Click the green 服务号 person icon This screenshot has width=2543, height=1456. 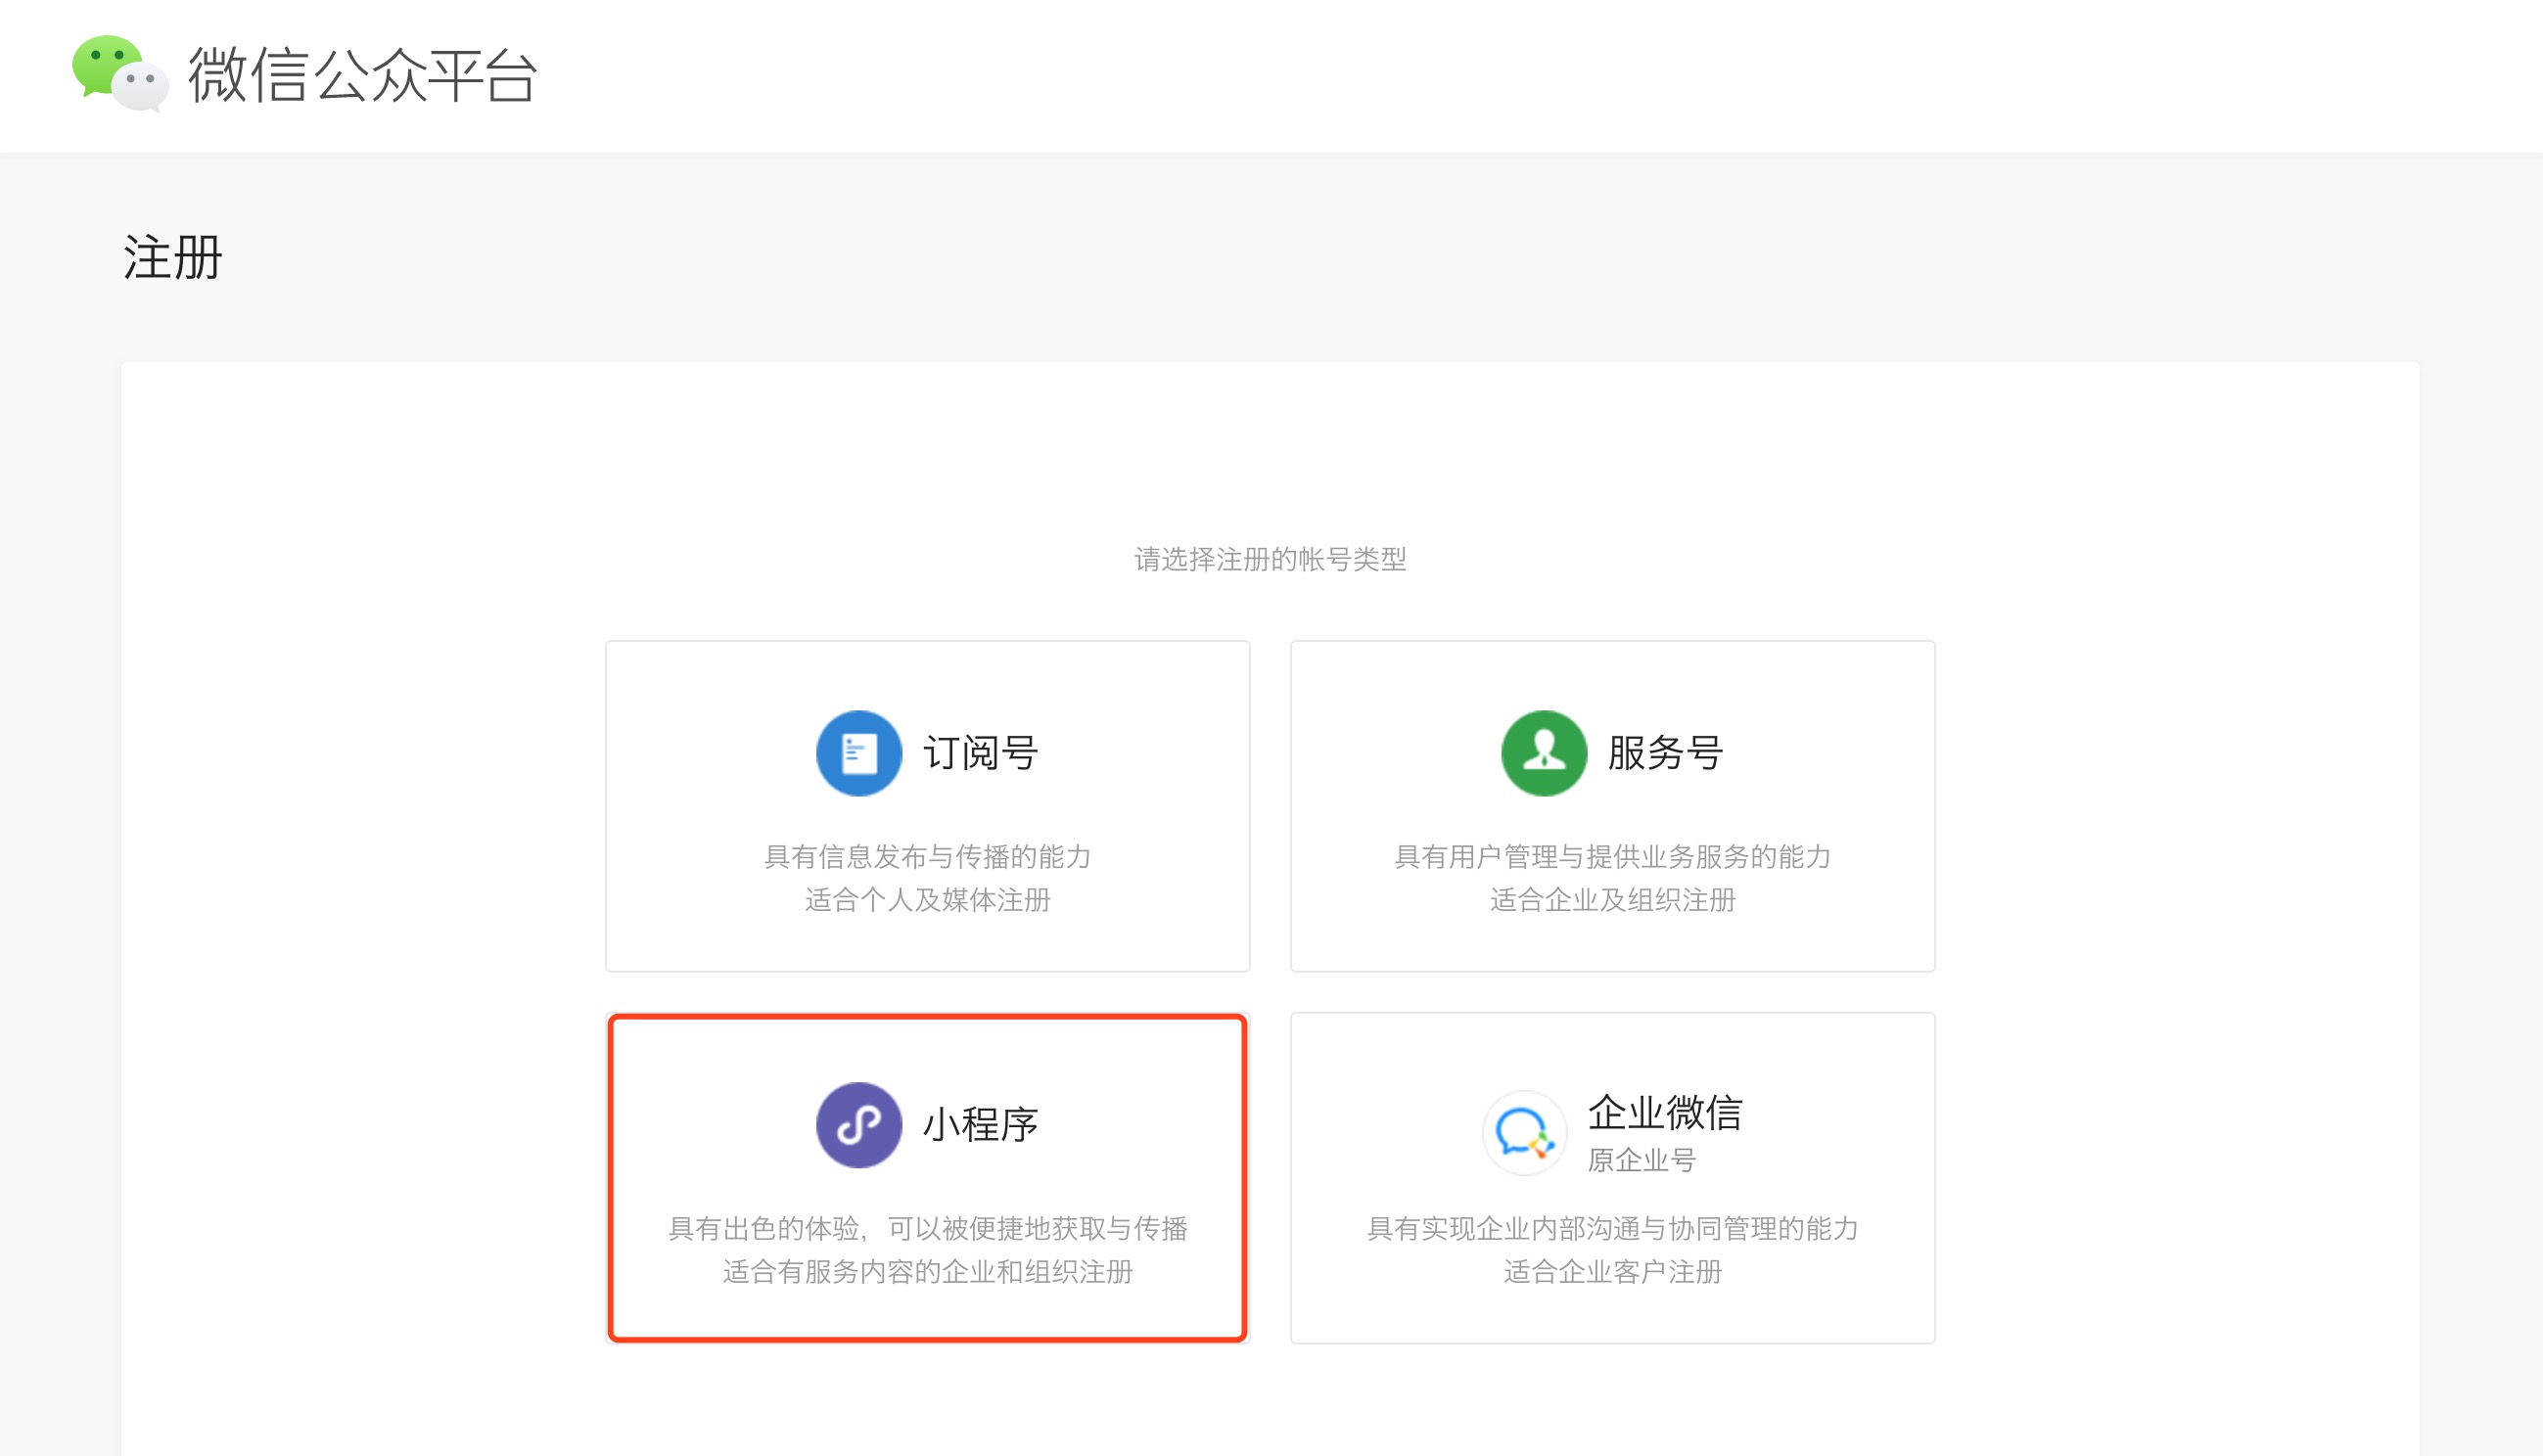coord(1544,753)
